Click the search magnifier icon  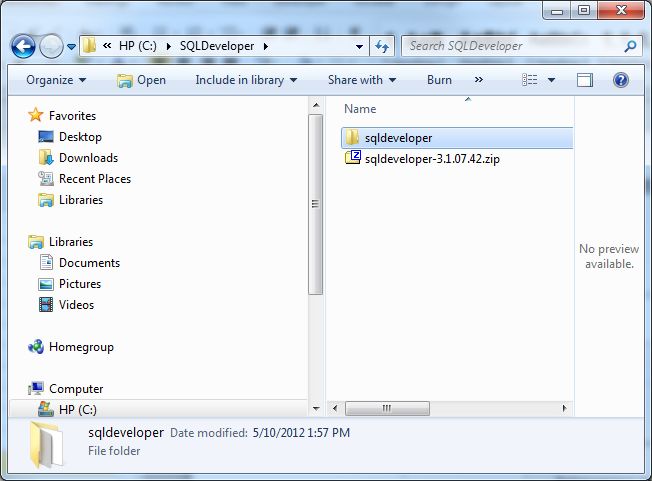(630, 46)
